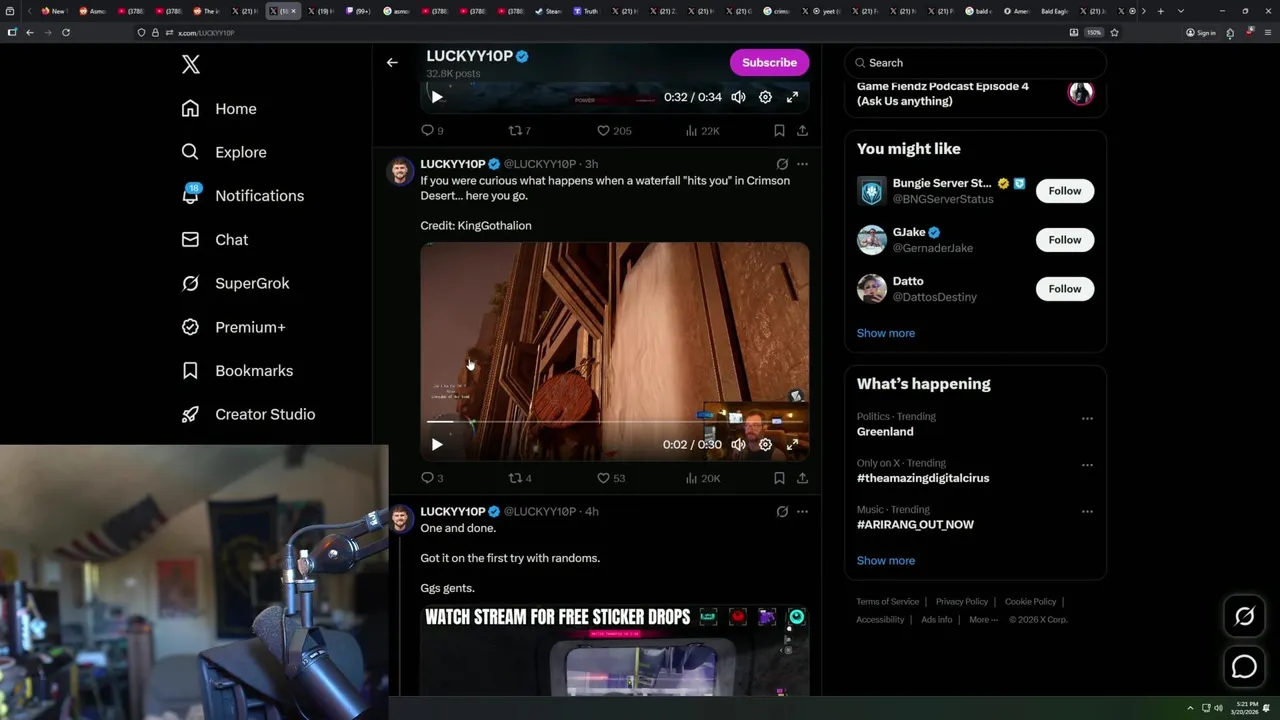Reload the page in browser toolbar
The image size is (1280, 720).
point(66,32)
